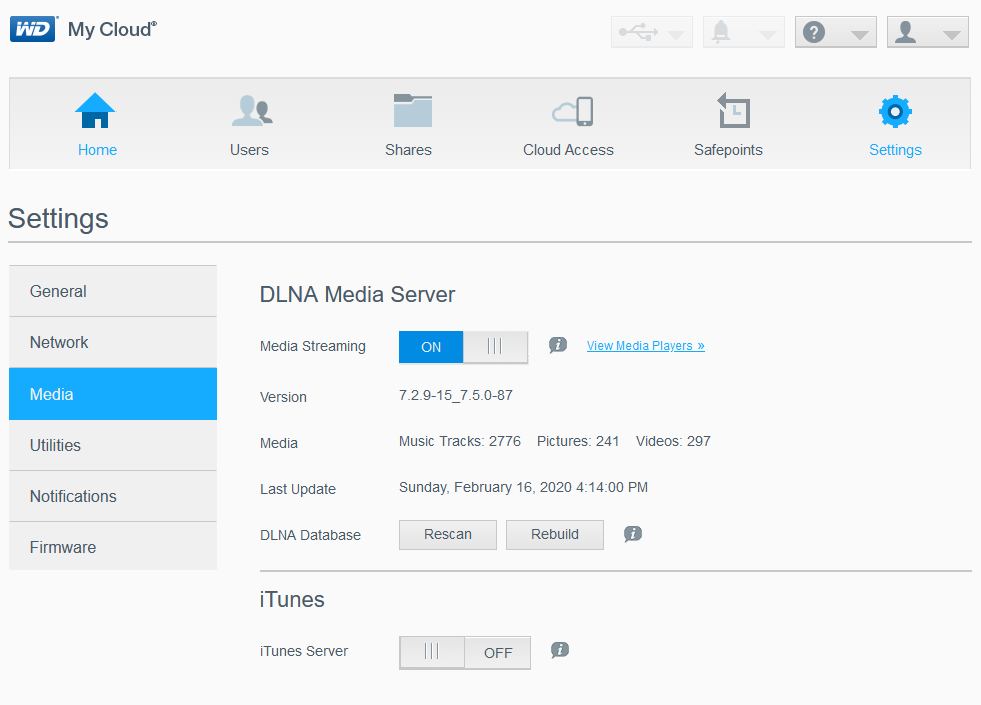
Task: Open the Users icon
Action: click(252, 111)
